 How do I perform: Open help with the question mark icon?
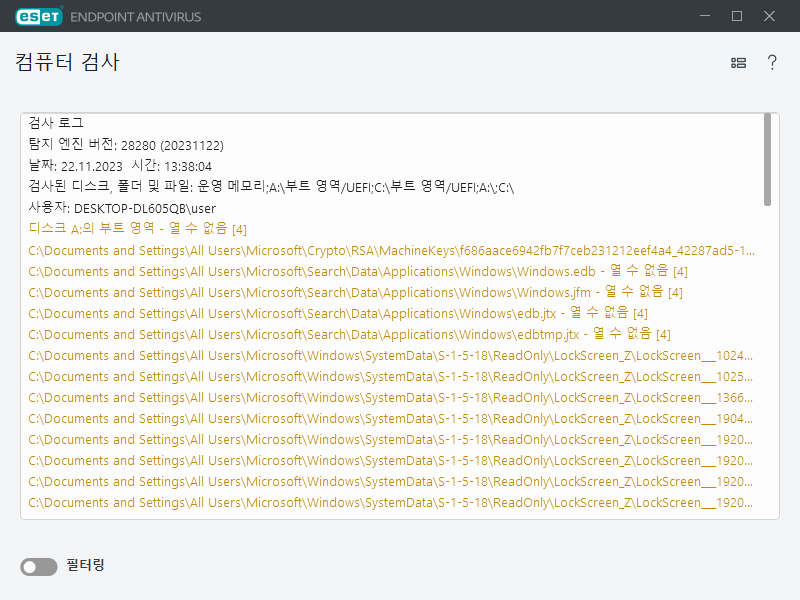[772, 62]
